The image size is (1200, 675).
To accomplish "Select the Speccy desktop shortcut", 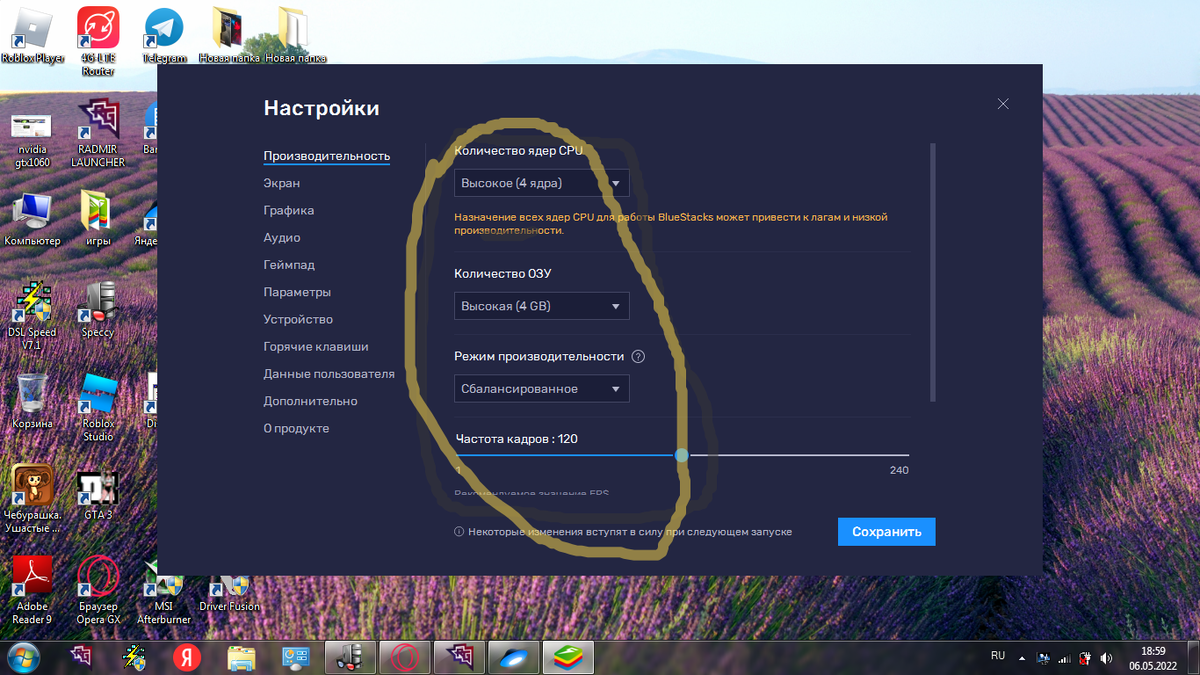I will pyautogui.click(x=98, y=309).
